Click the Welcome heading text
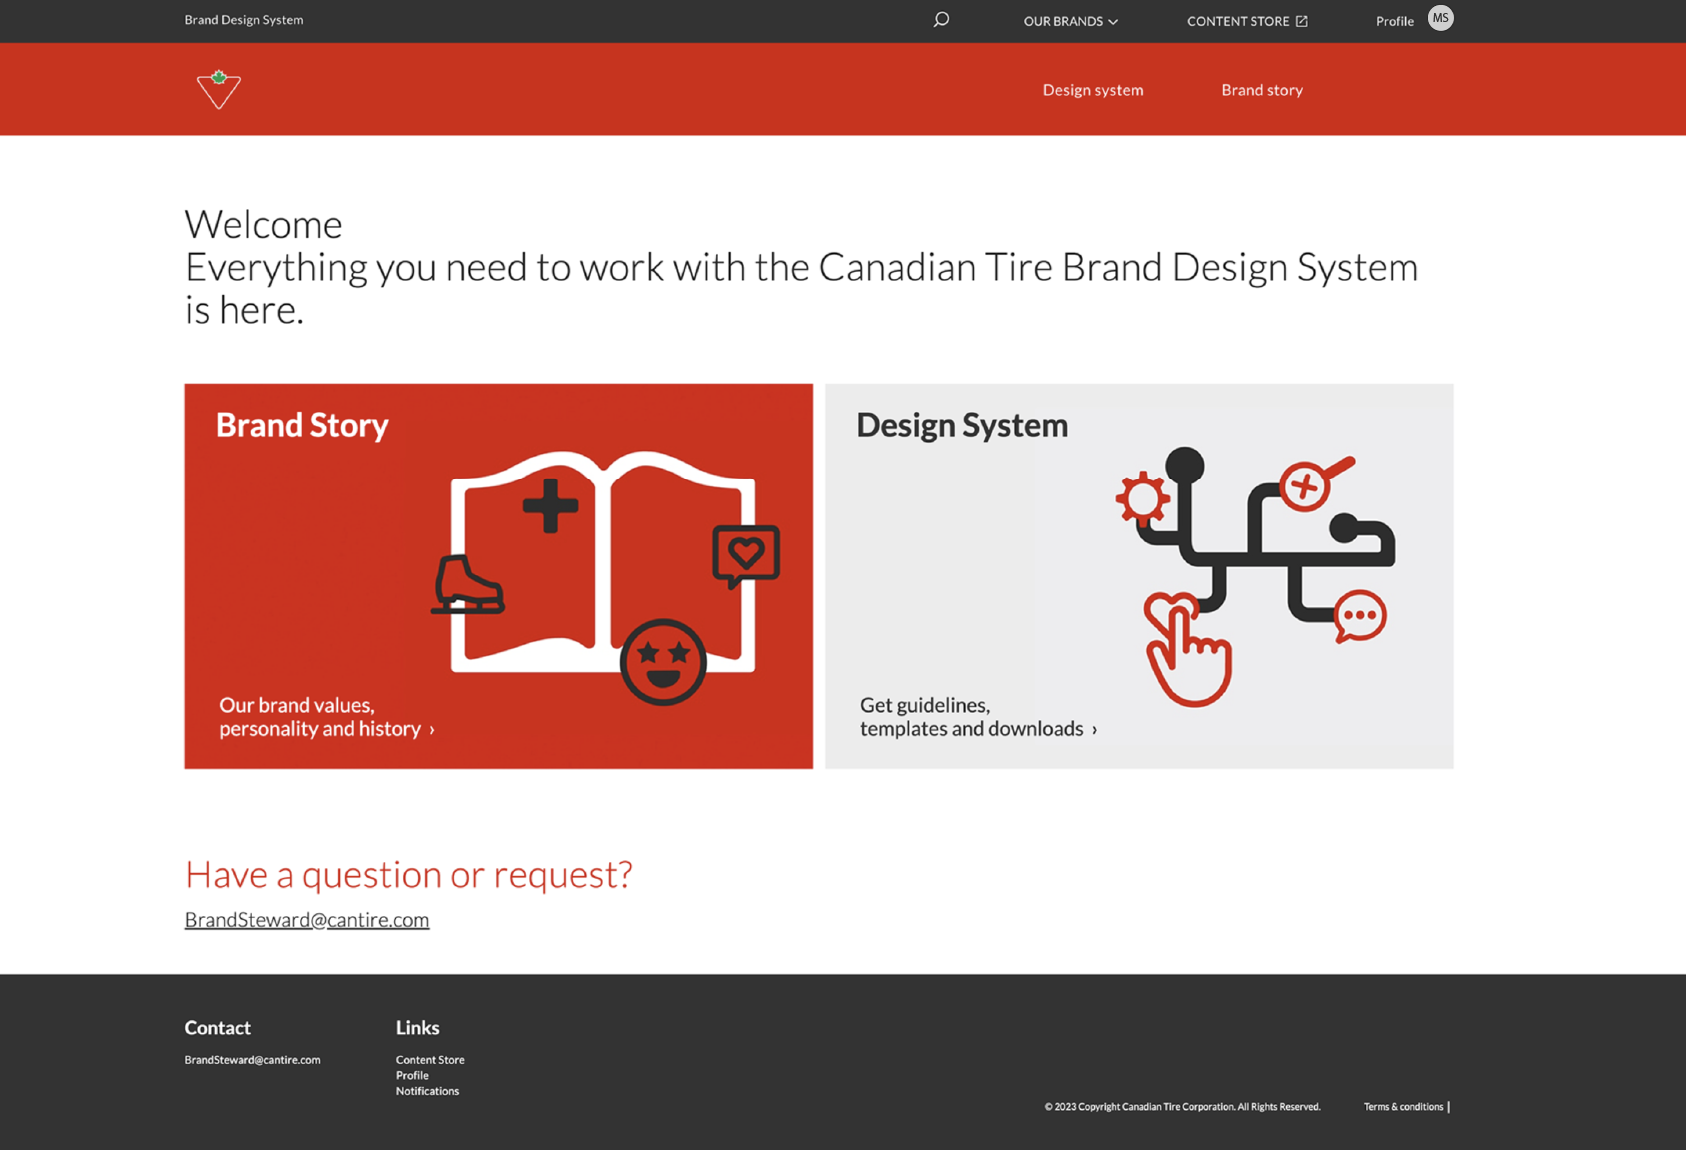 click(x=263, y=224)
